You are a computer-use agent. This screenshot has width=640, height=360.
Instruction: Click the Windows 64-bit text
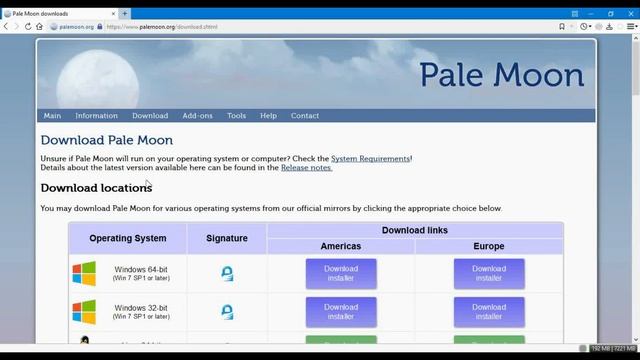click(x=141, y=269)
